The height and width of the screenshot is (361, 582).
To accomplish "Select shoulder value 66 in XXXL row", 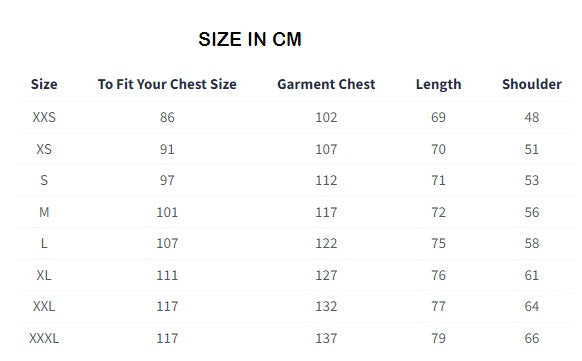I will pos(532,338).
